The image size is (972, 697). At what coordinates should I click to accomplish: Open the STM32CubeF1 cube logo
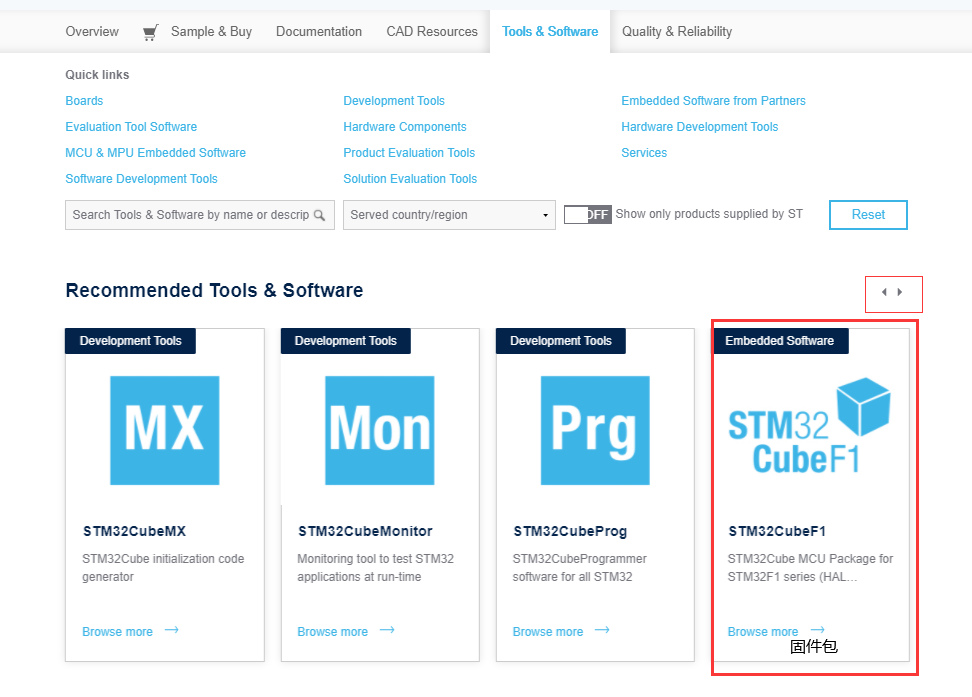[810, 426]
